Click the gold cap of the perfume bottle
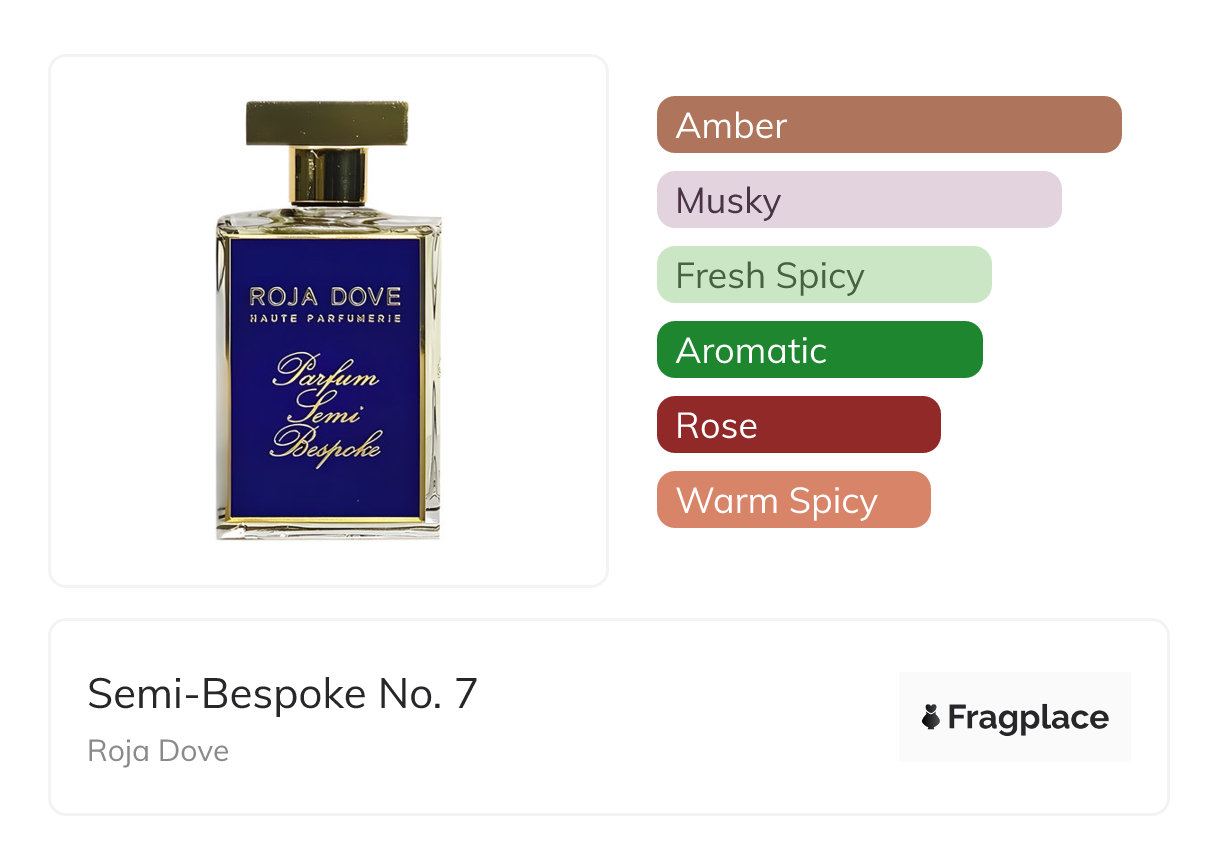The width and height of the screenshot is (1218, 864). pos(327,123)
